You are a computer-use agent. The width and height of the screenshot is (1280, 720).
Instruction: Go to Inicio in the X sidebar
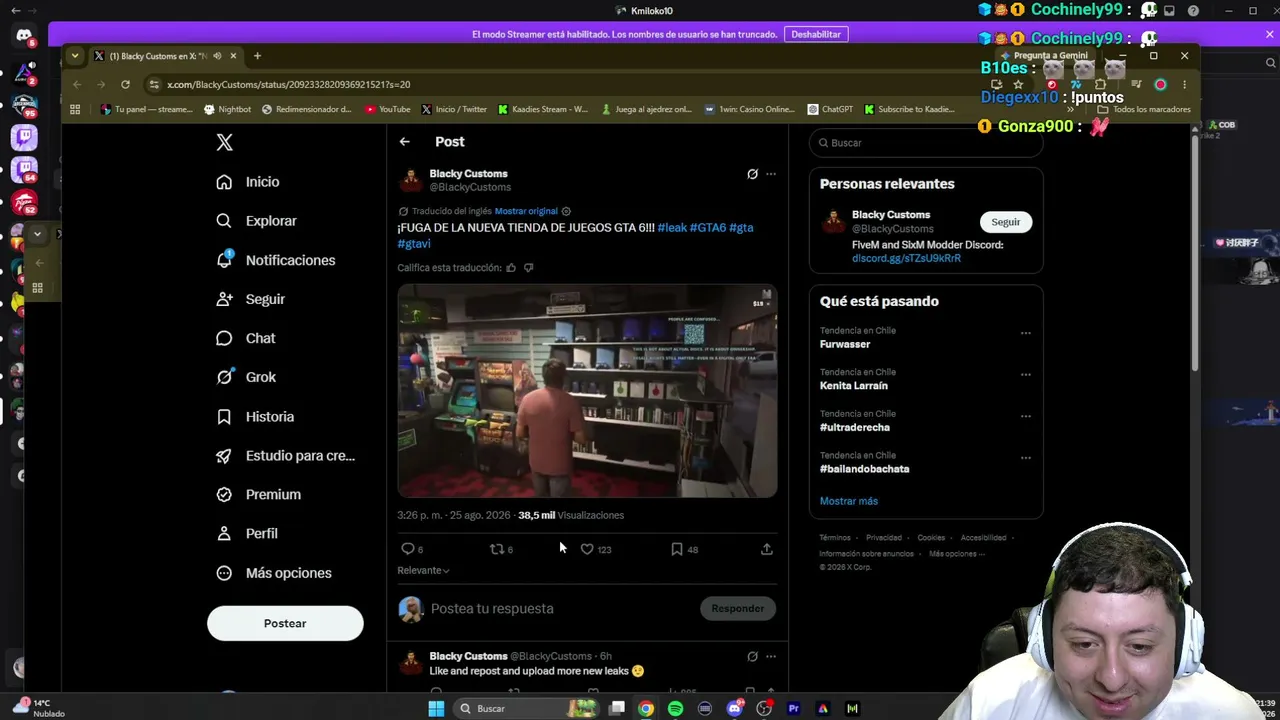pyautogui.click(x=248, y=182)
